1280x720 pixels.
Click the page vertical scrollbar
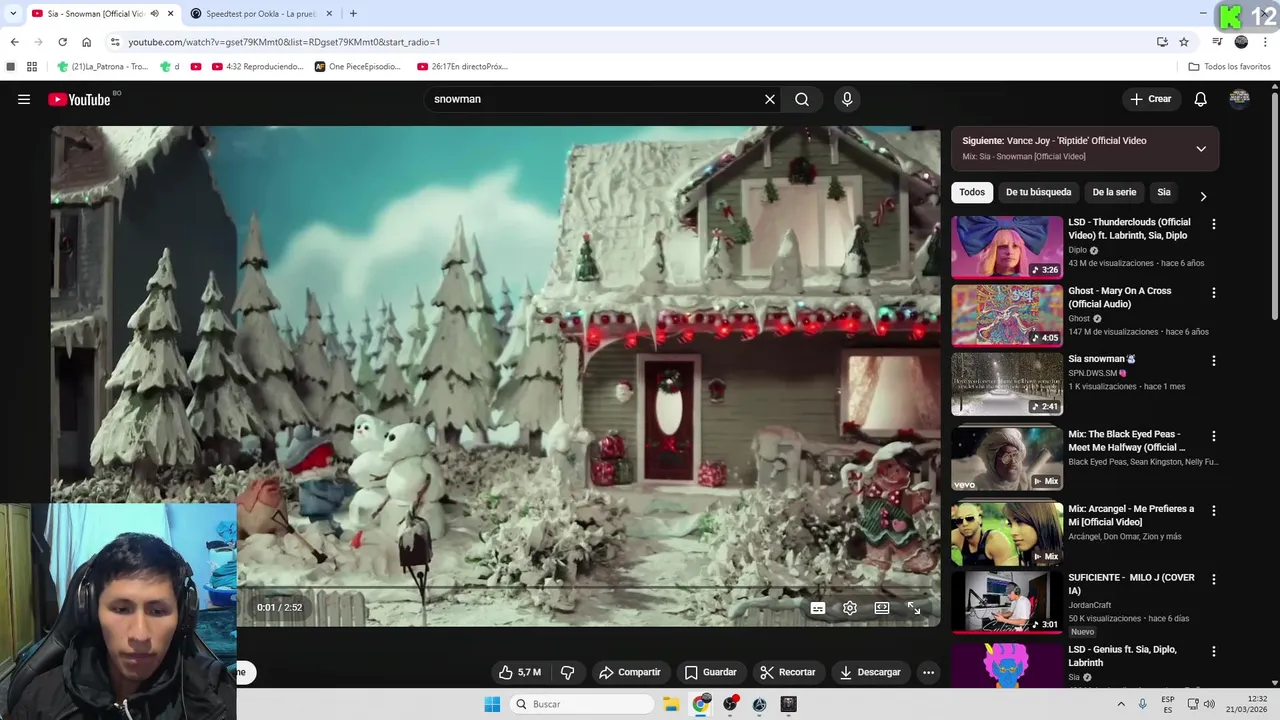click(1274, 205)
